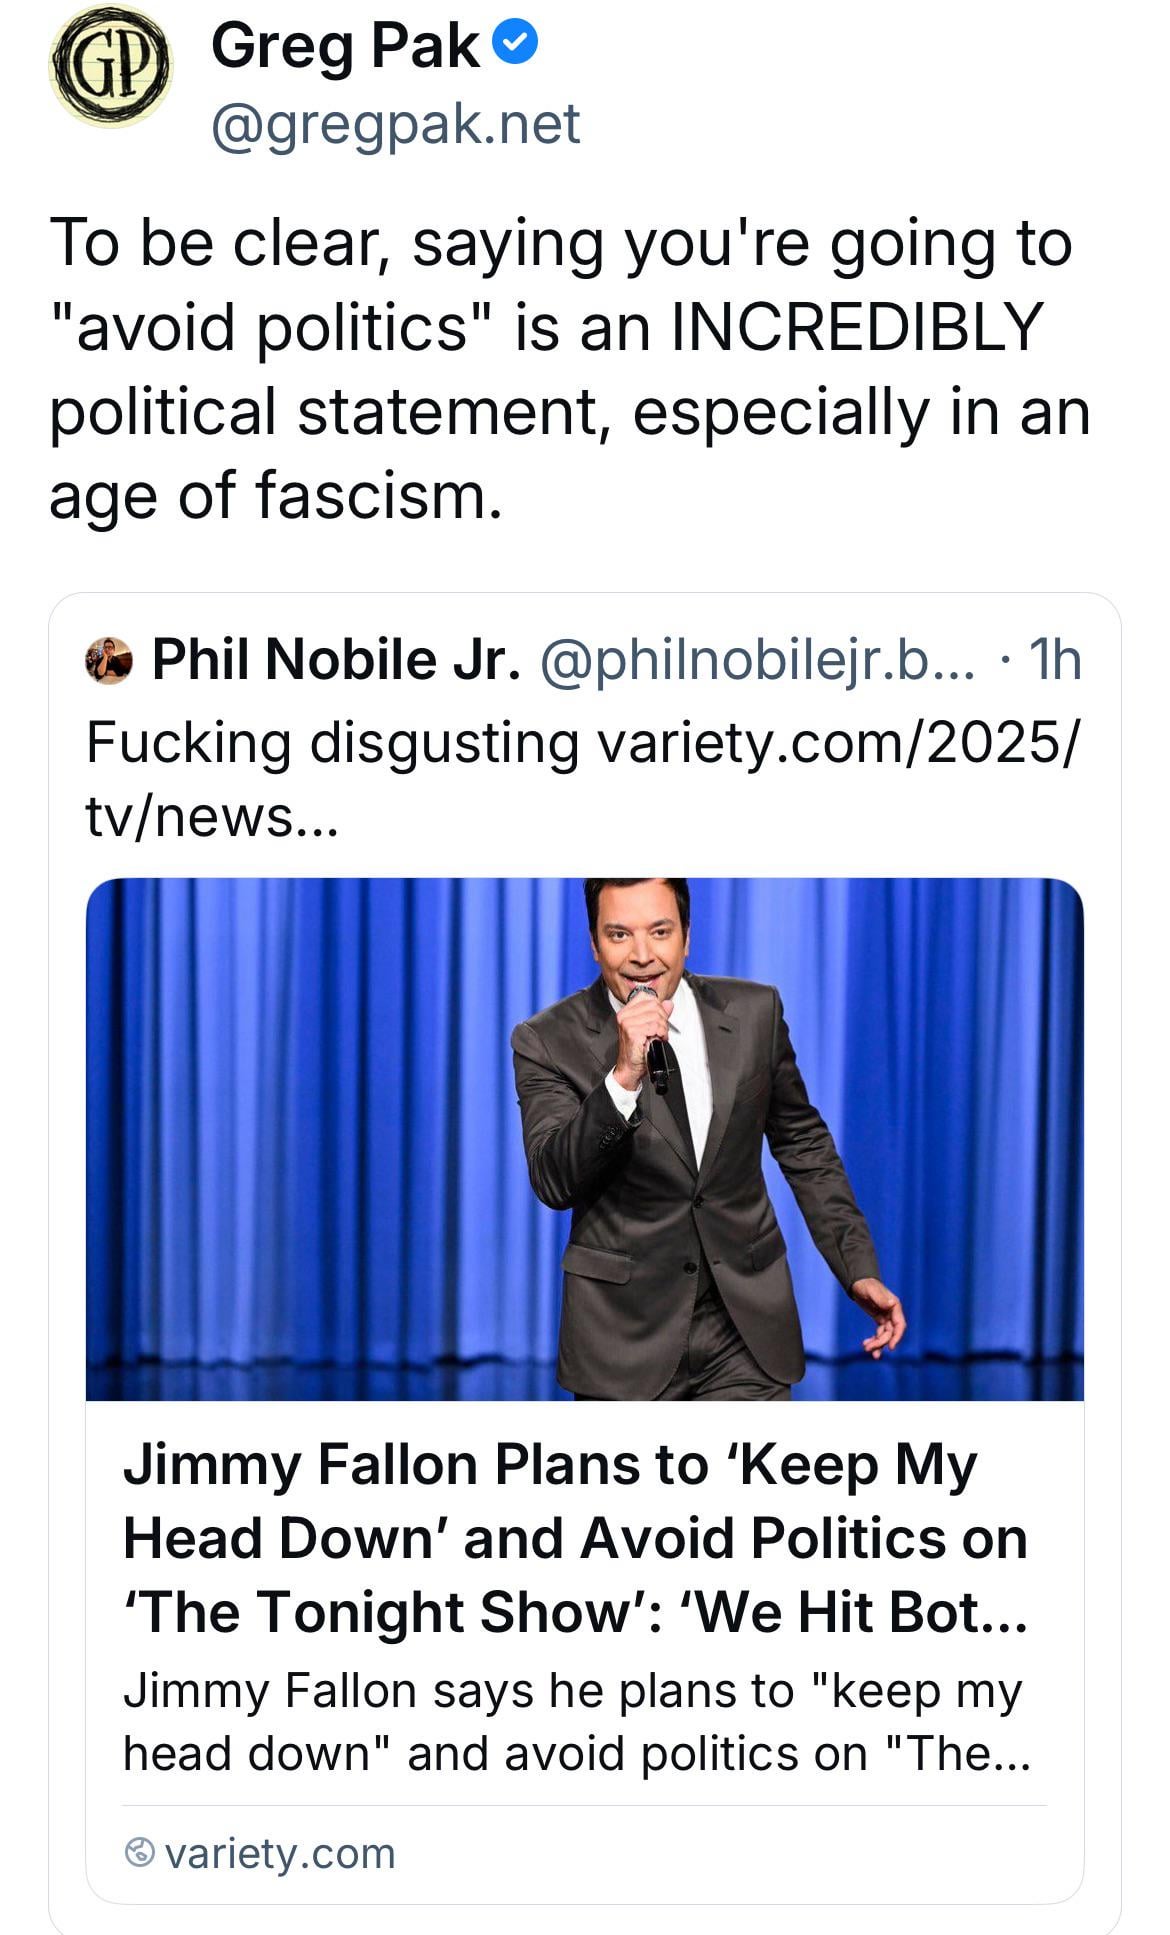Click the 'To be clear' post text

pos(560,244)
